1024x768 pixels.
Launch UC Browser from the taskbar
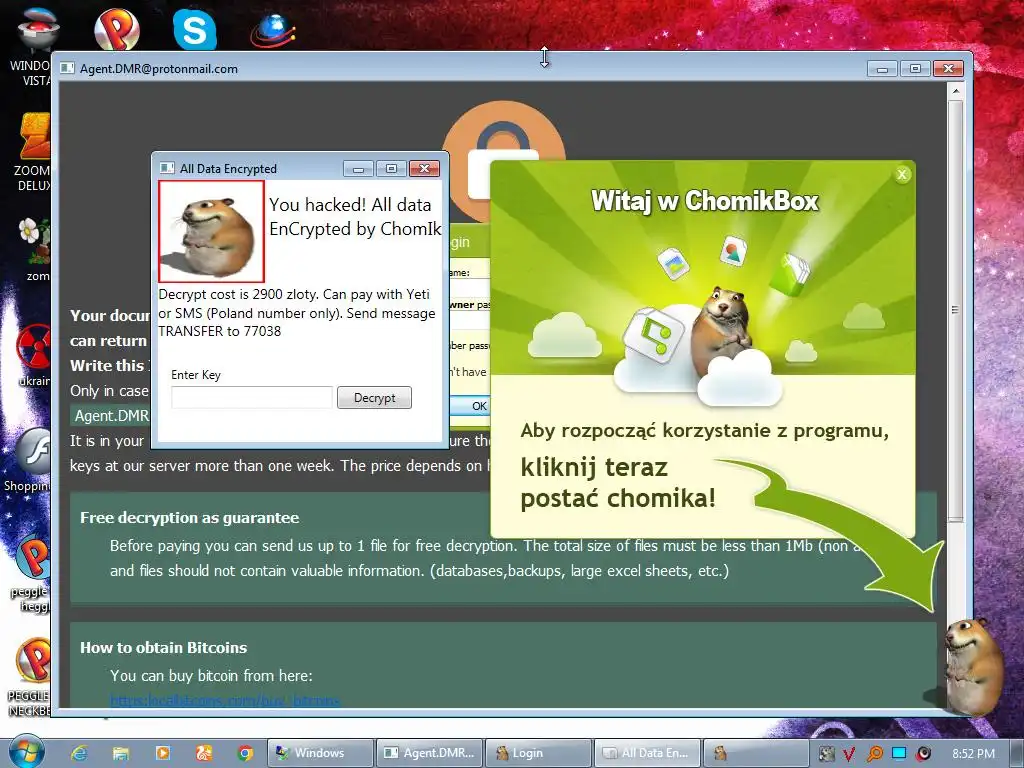coord(204,753)
